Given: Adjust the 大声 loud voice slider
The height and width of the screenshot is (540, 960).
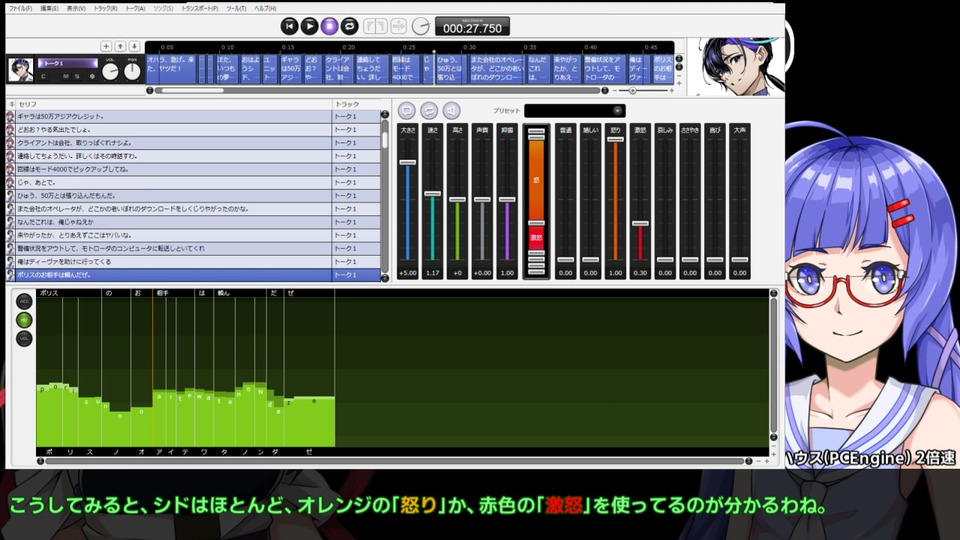Looking at the screenshot, I should [x=740, y=260].
